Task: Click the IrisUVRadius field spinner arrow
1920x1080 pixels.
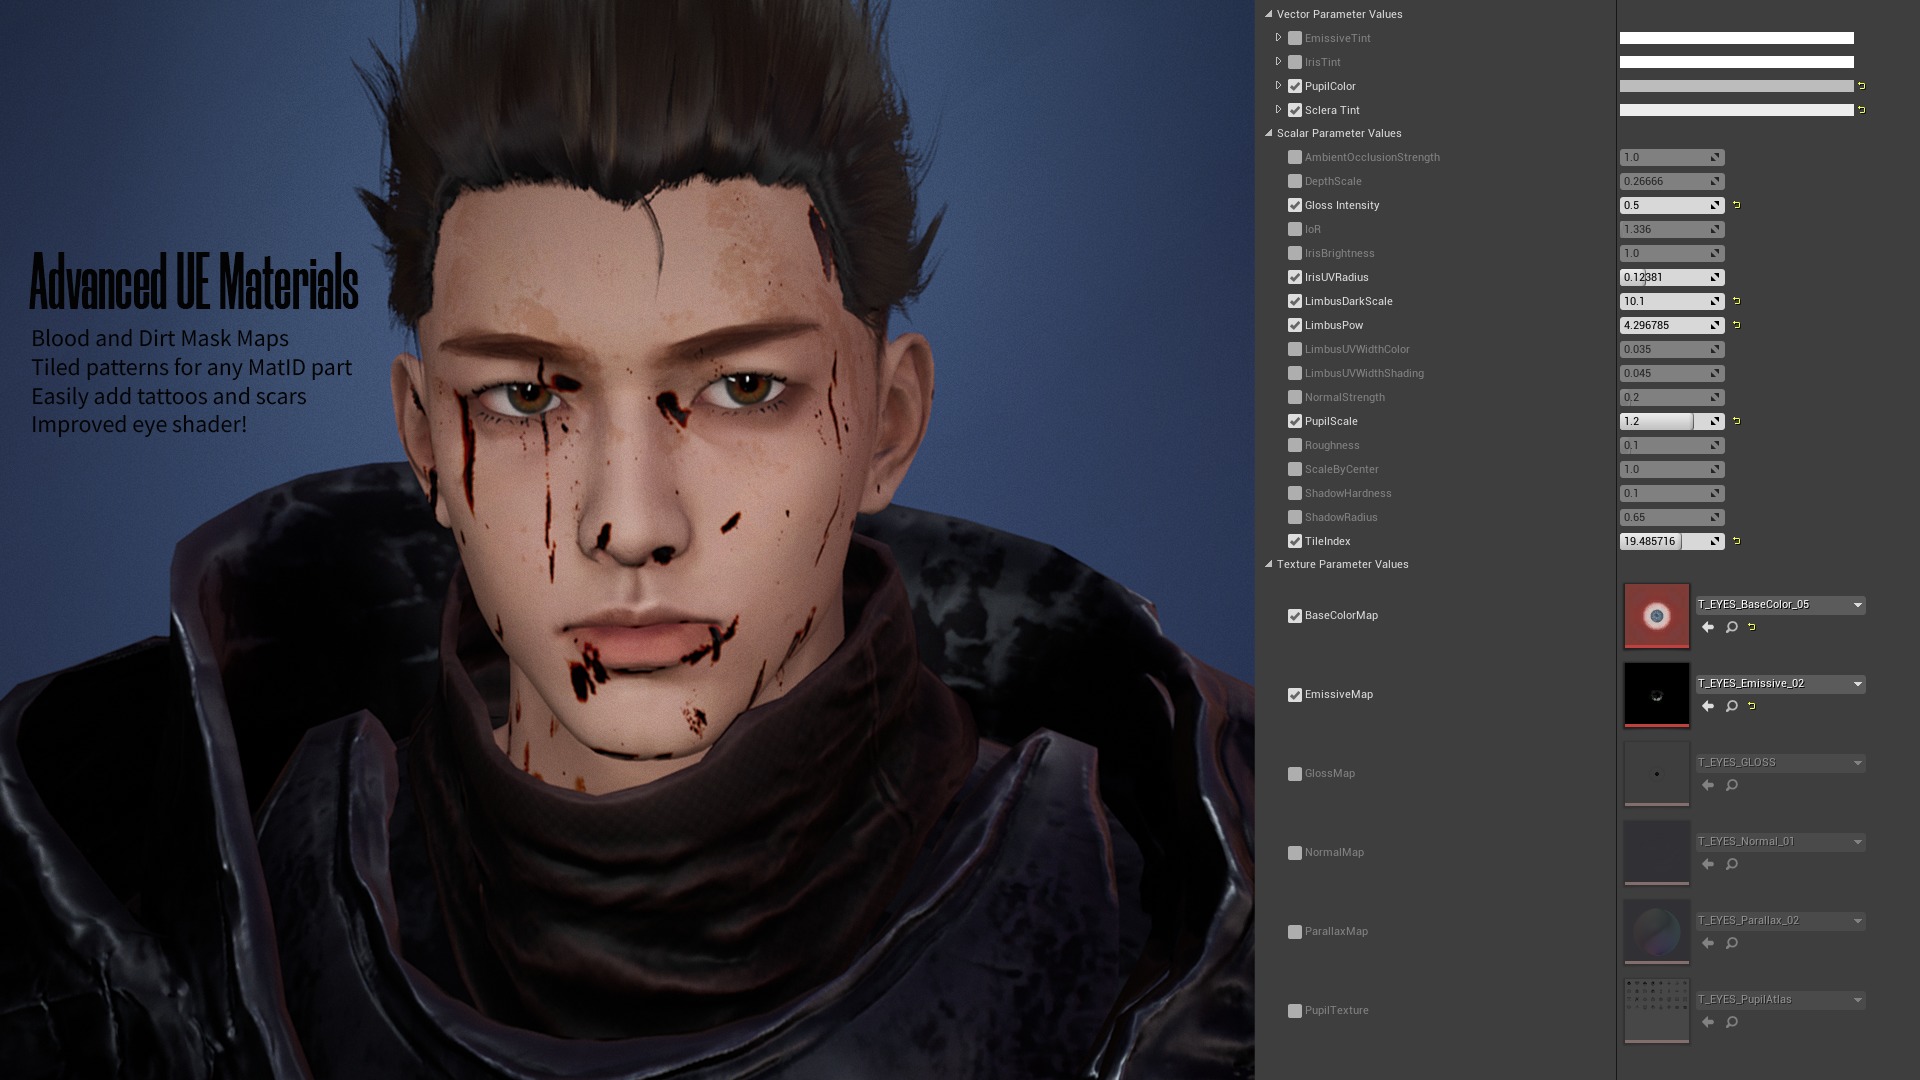Action: point(1715,277)
